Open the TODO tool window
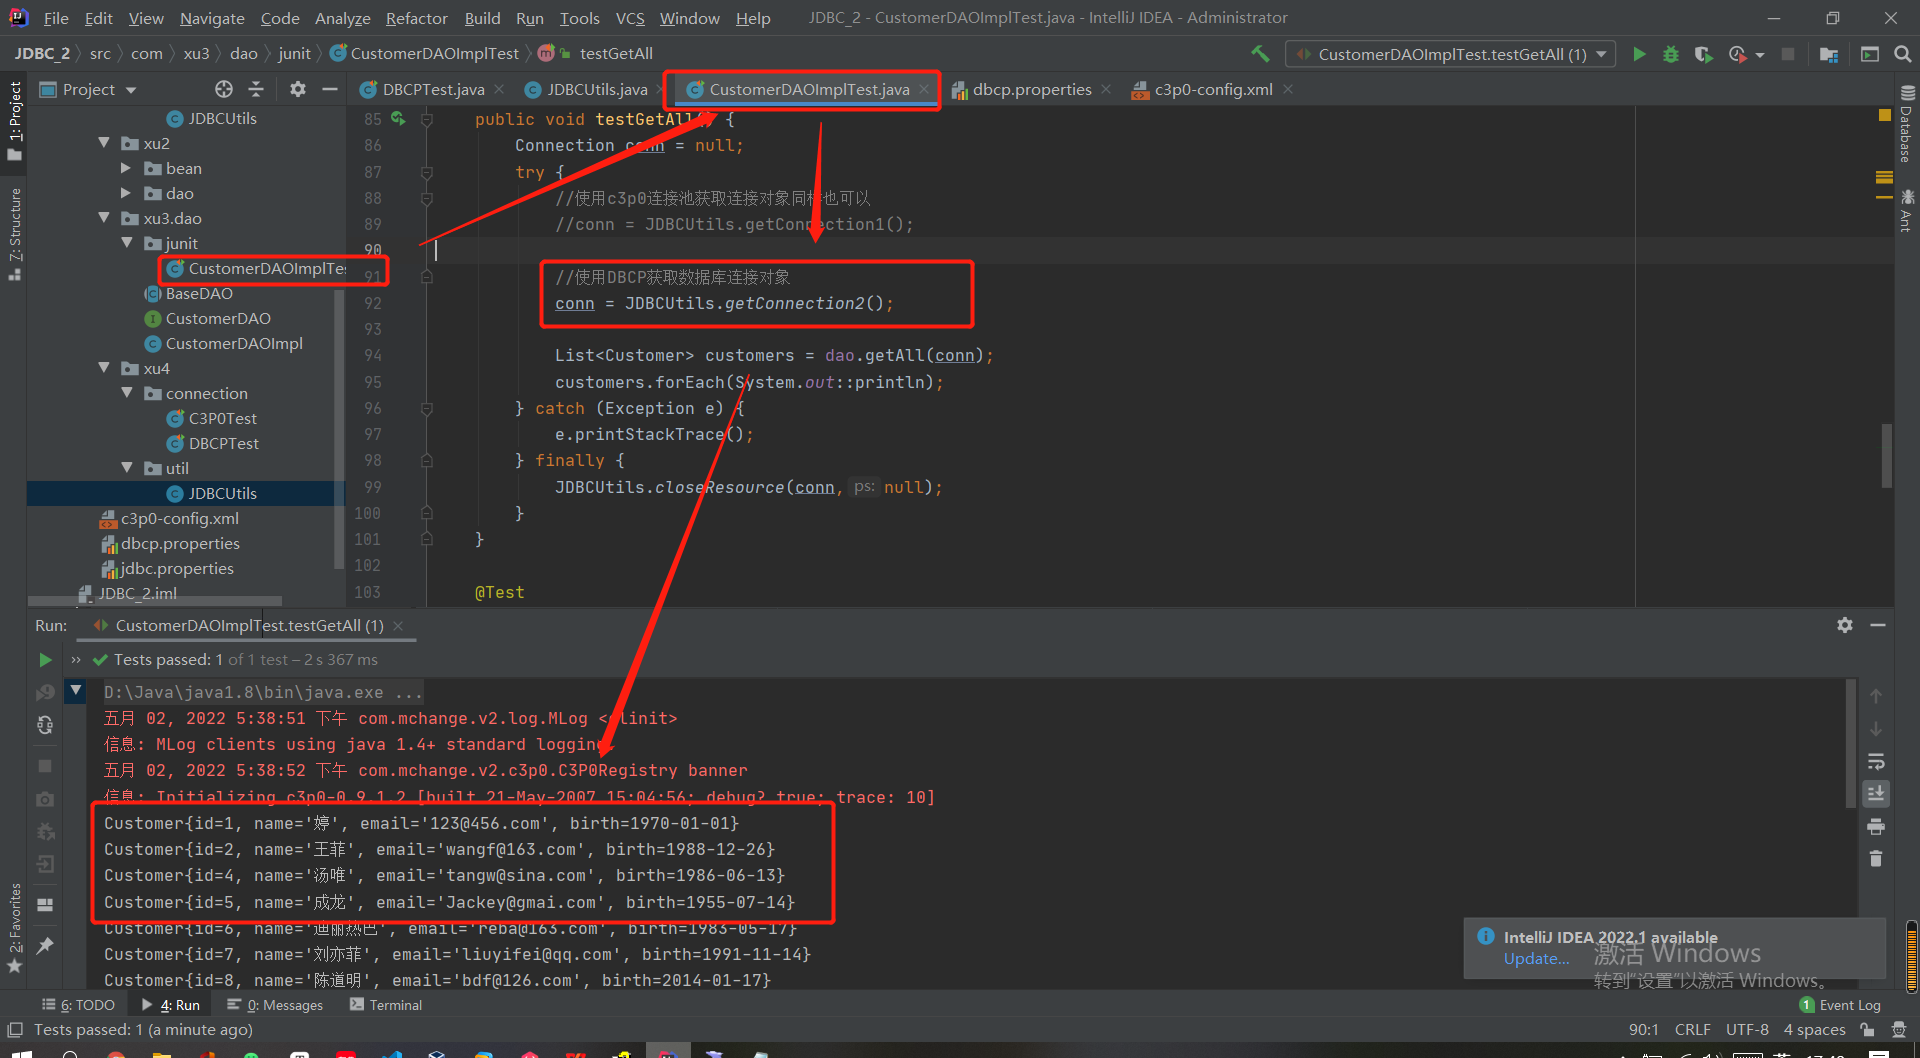This screenshot has height=1058, width=1920. 79,1005
